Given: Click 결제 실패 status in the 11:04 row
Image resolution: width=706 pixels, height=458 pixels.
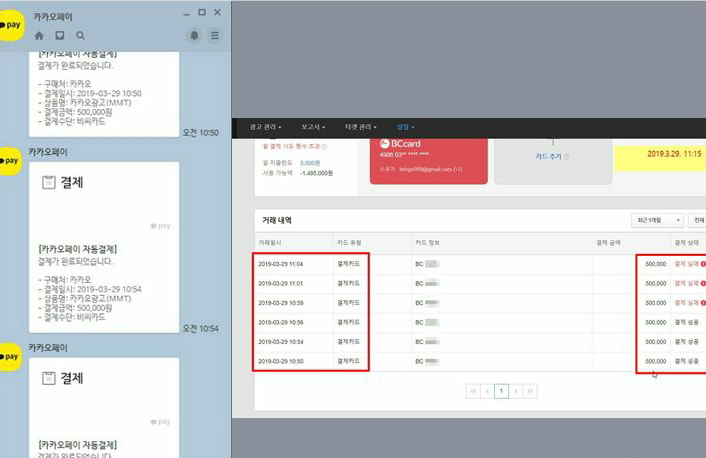Looking at the screenshot, I should coord(687,264).
